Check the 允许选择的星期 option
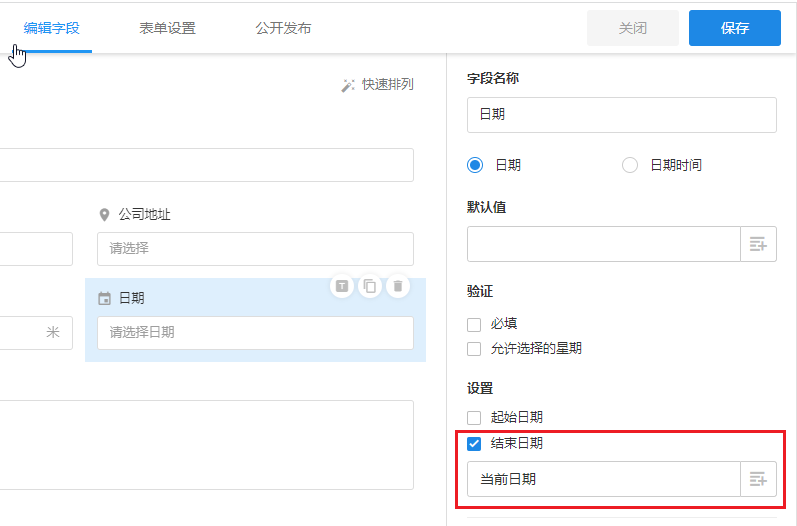This screenshot has width=797, height=526. click(x=474, y=349)
